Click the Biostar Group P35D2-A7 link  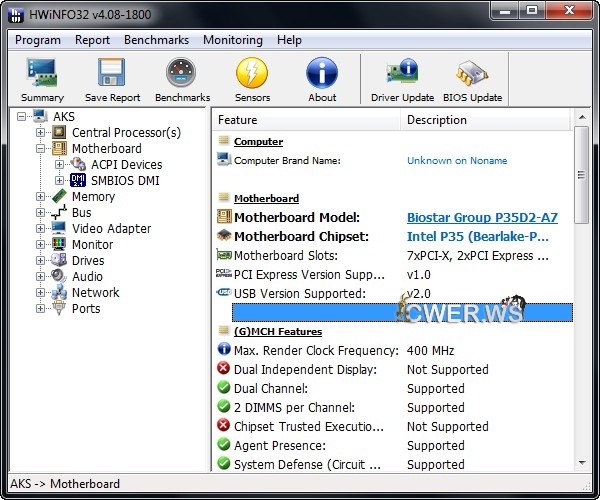[482, 218]
